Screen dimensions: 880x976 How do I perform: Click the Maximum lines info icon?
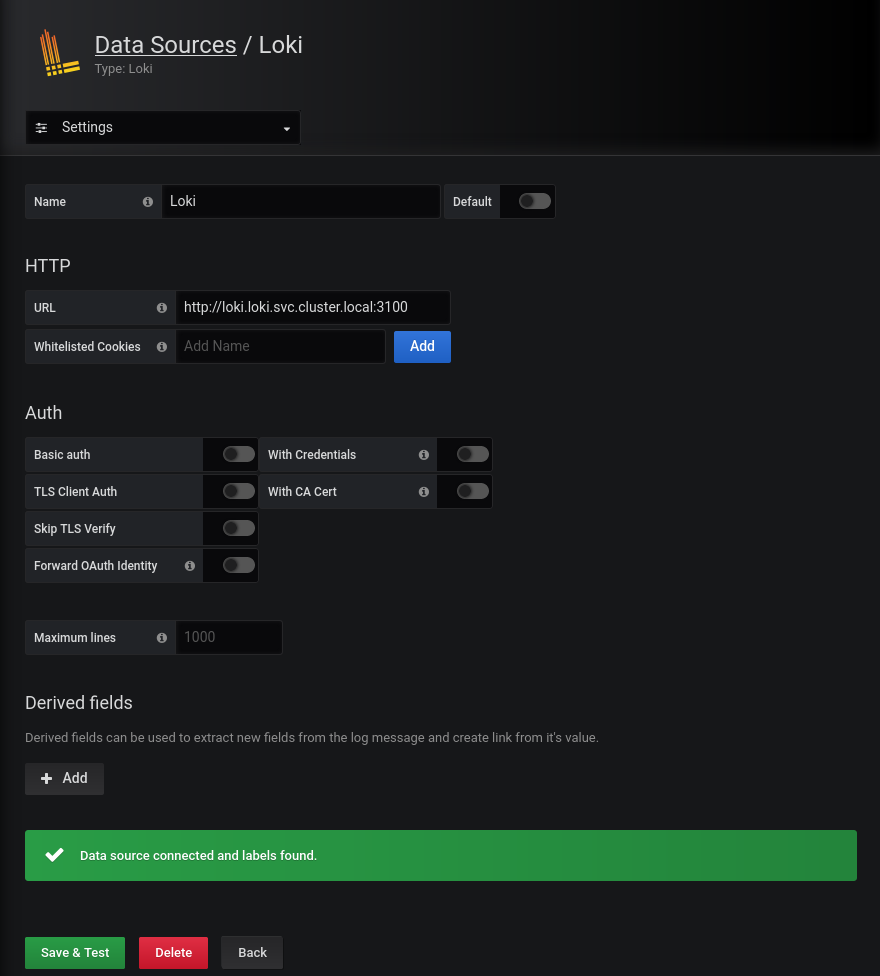pos(162,638)
